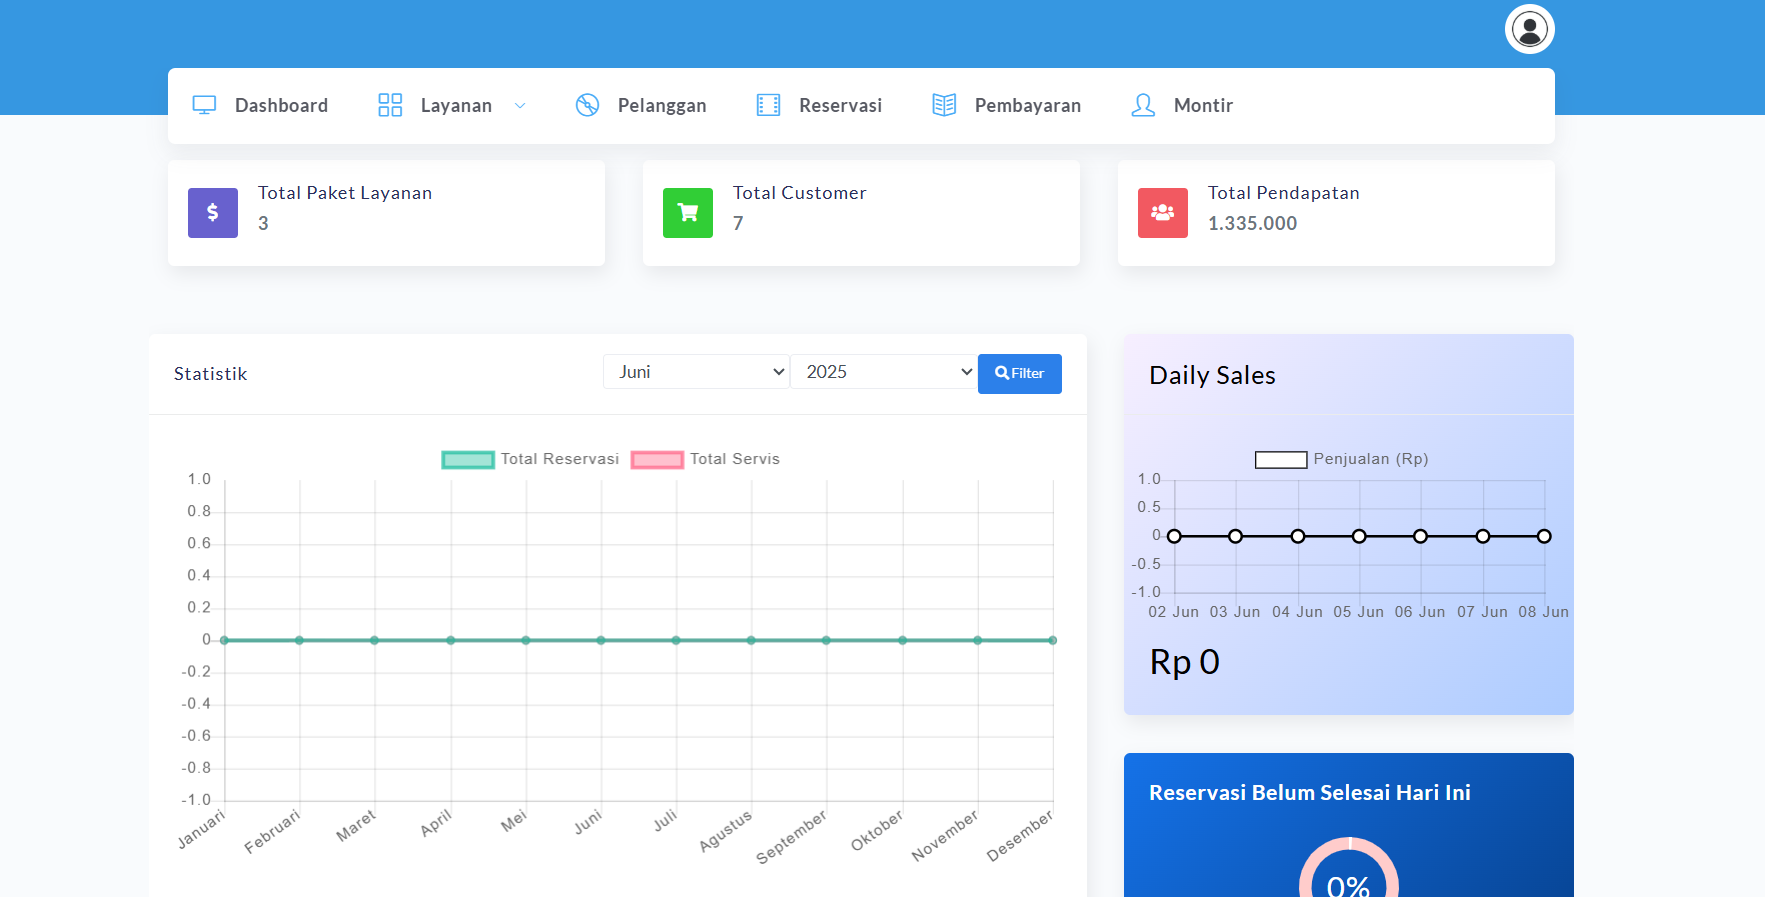The image size is (1765, 897).
Task: Open the 2025 year dropdown
Action: 883,372
